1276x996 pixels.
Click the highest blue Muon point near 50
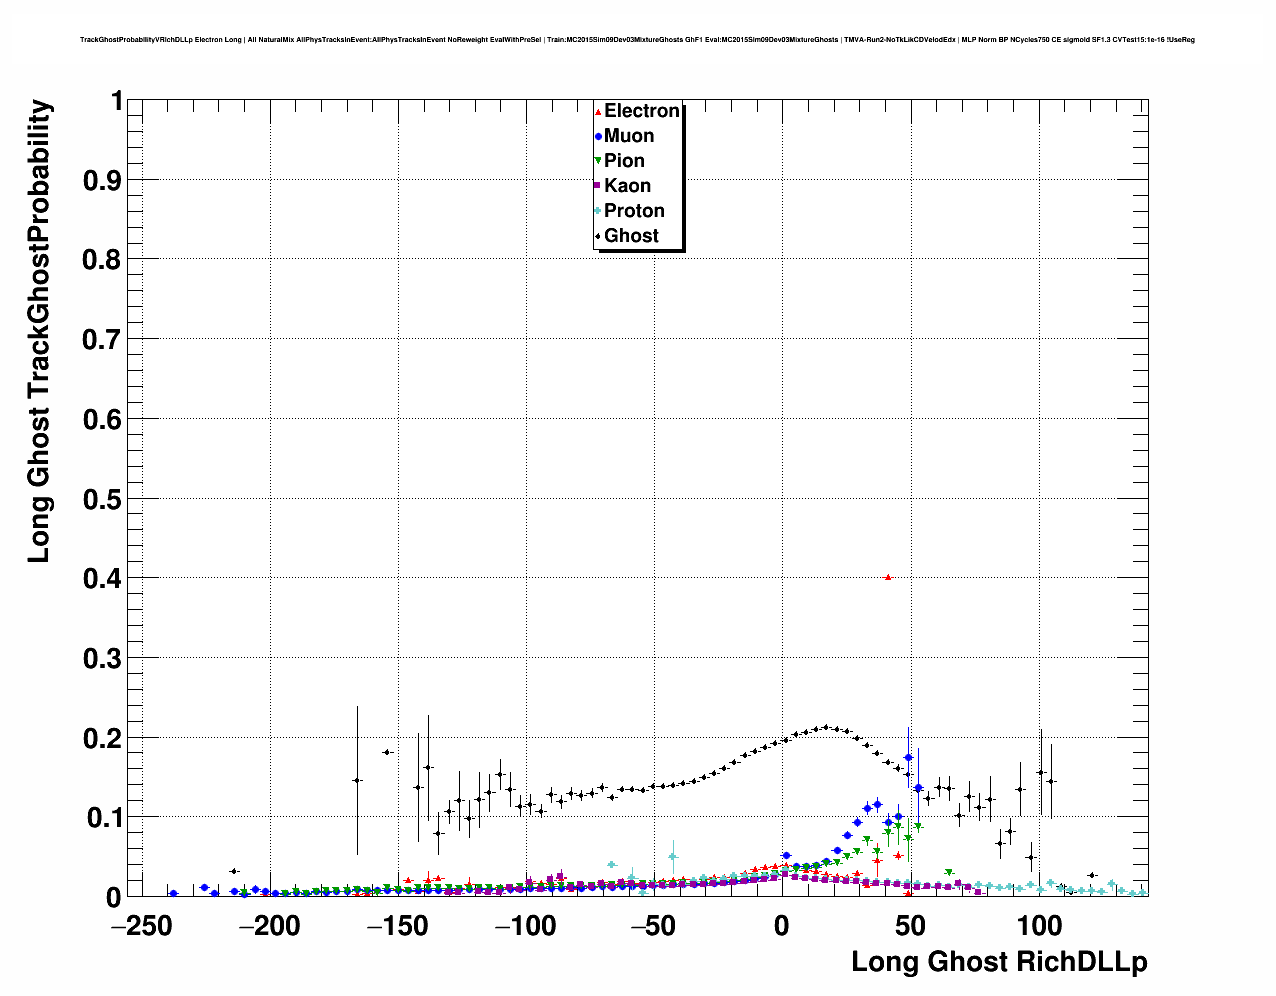908,758
